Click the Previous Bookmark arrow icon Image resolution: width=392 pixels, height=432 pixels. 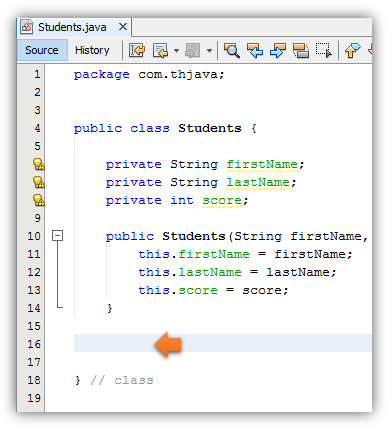[352, 51]
